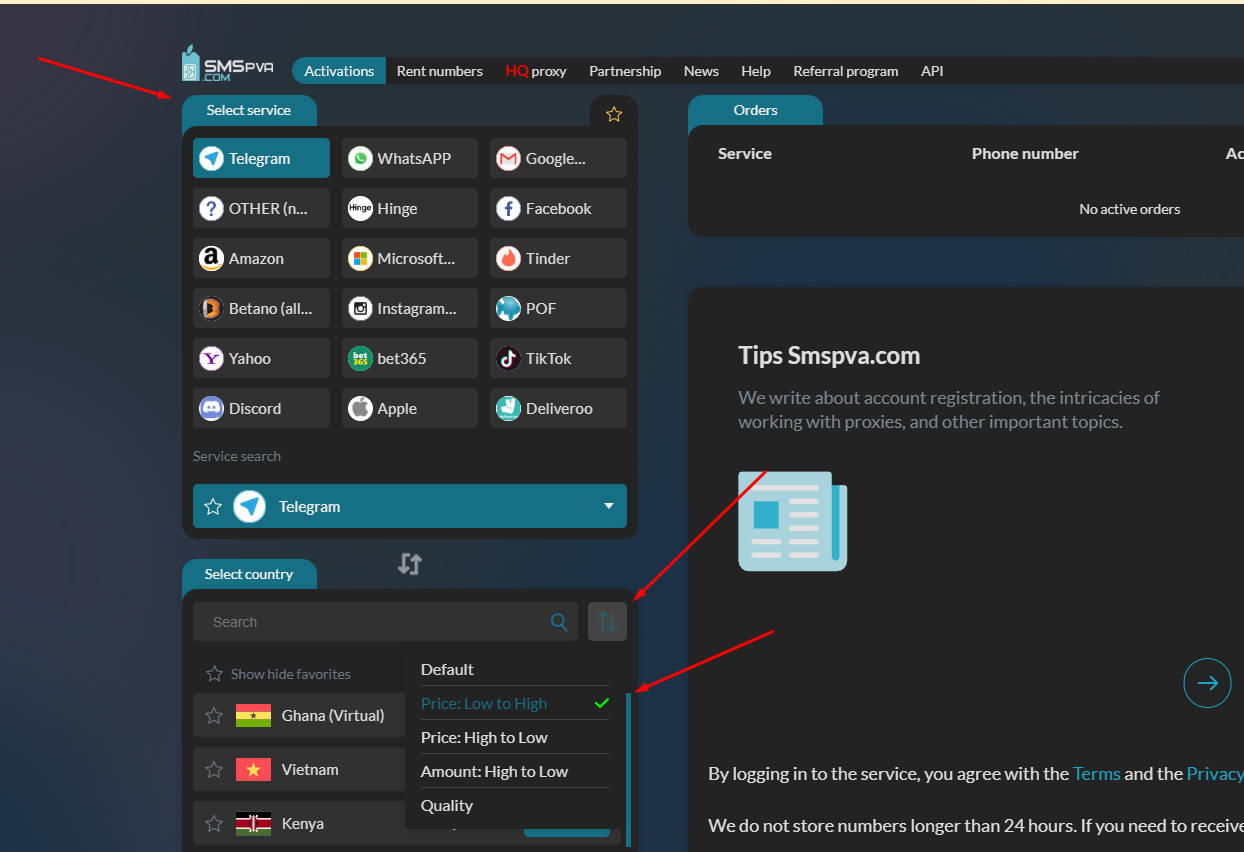The width and height of the screenshot is (1244, 852).
Task: Click the country Search input
Action: [385, 622]
